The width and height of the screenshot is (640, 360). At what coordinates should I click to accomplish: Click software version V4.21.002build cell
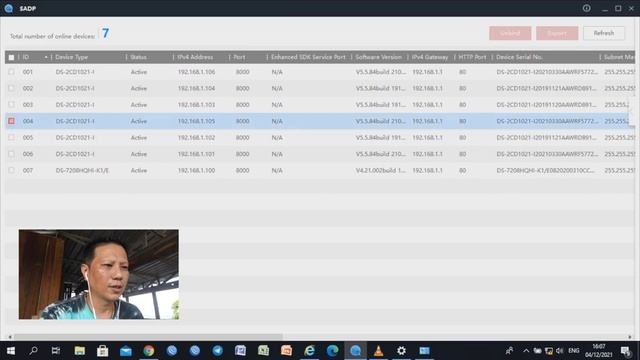coord(380,170)
